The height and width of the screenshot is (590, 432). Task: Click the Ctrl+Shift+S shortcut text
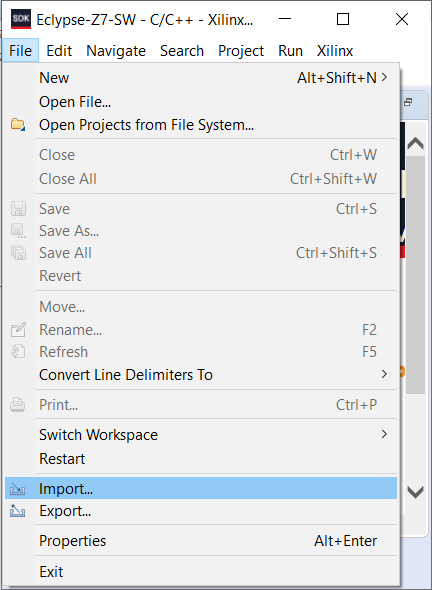[336, 252]
